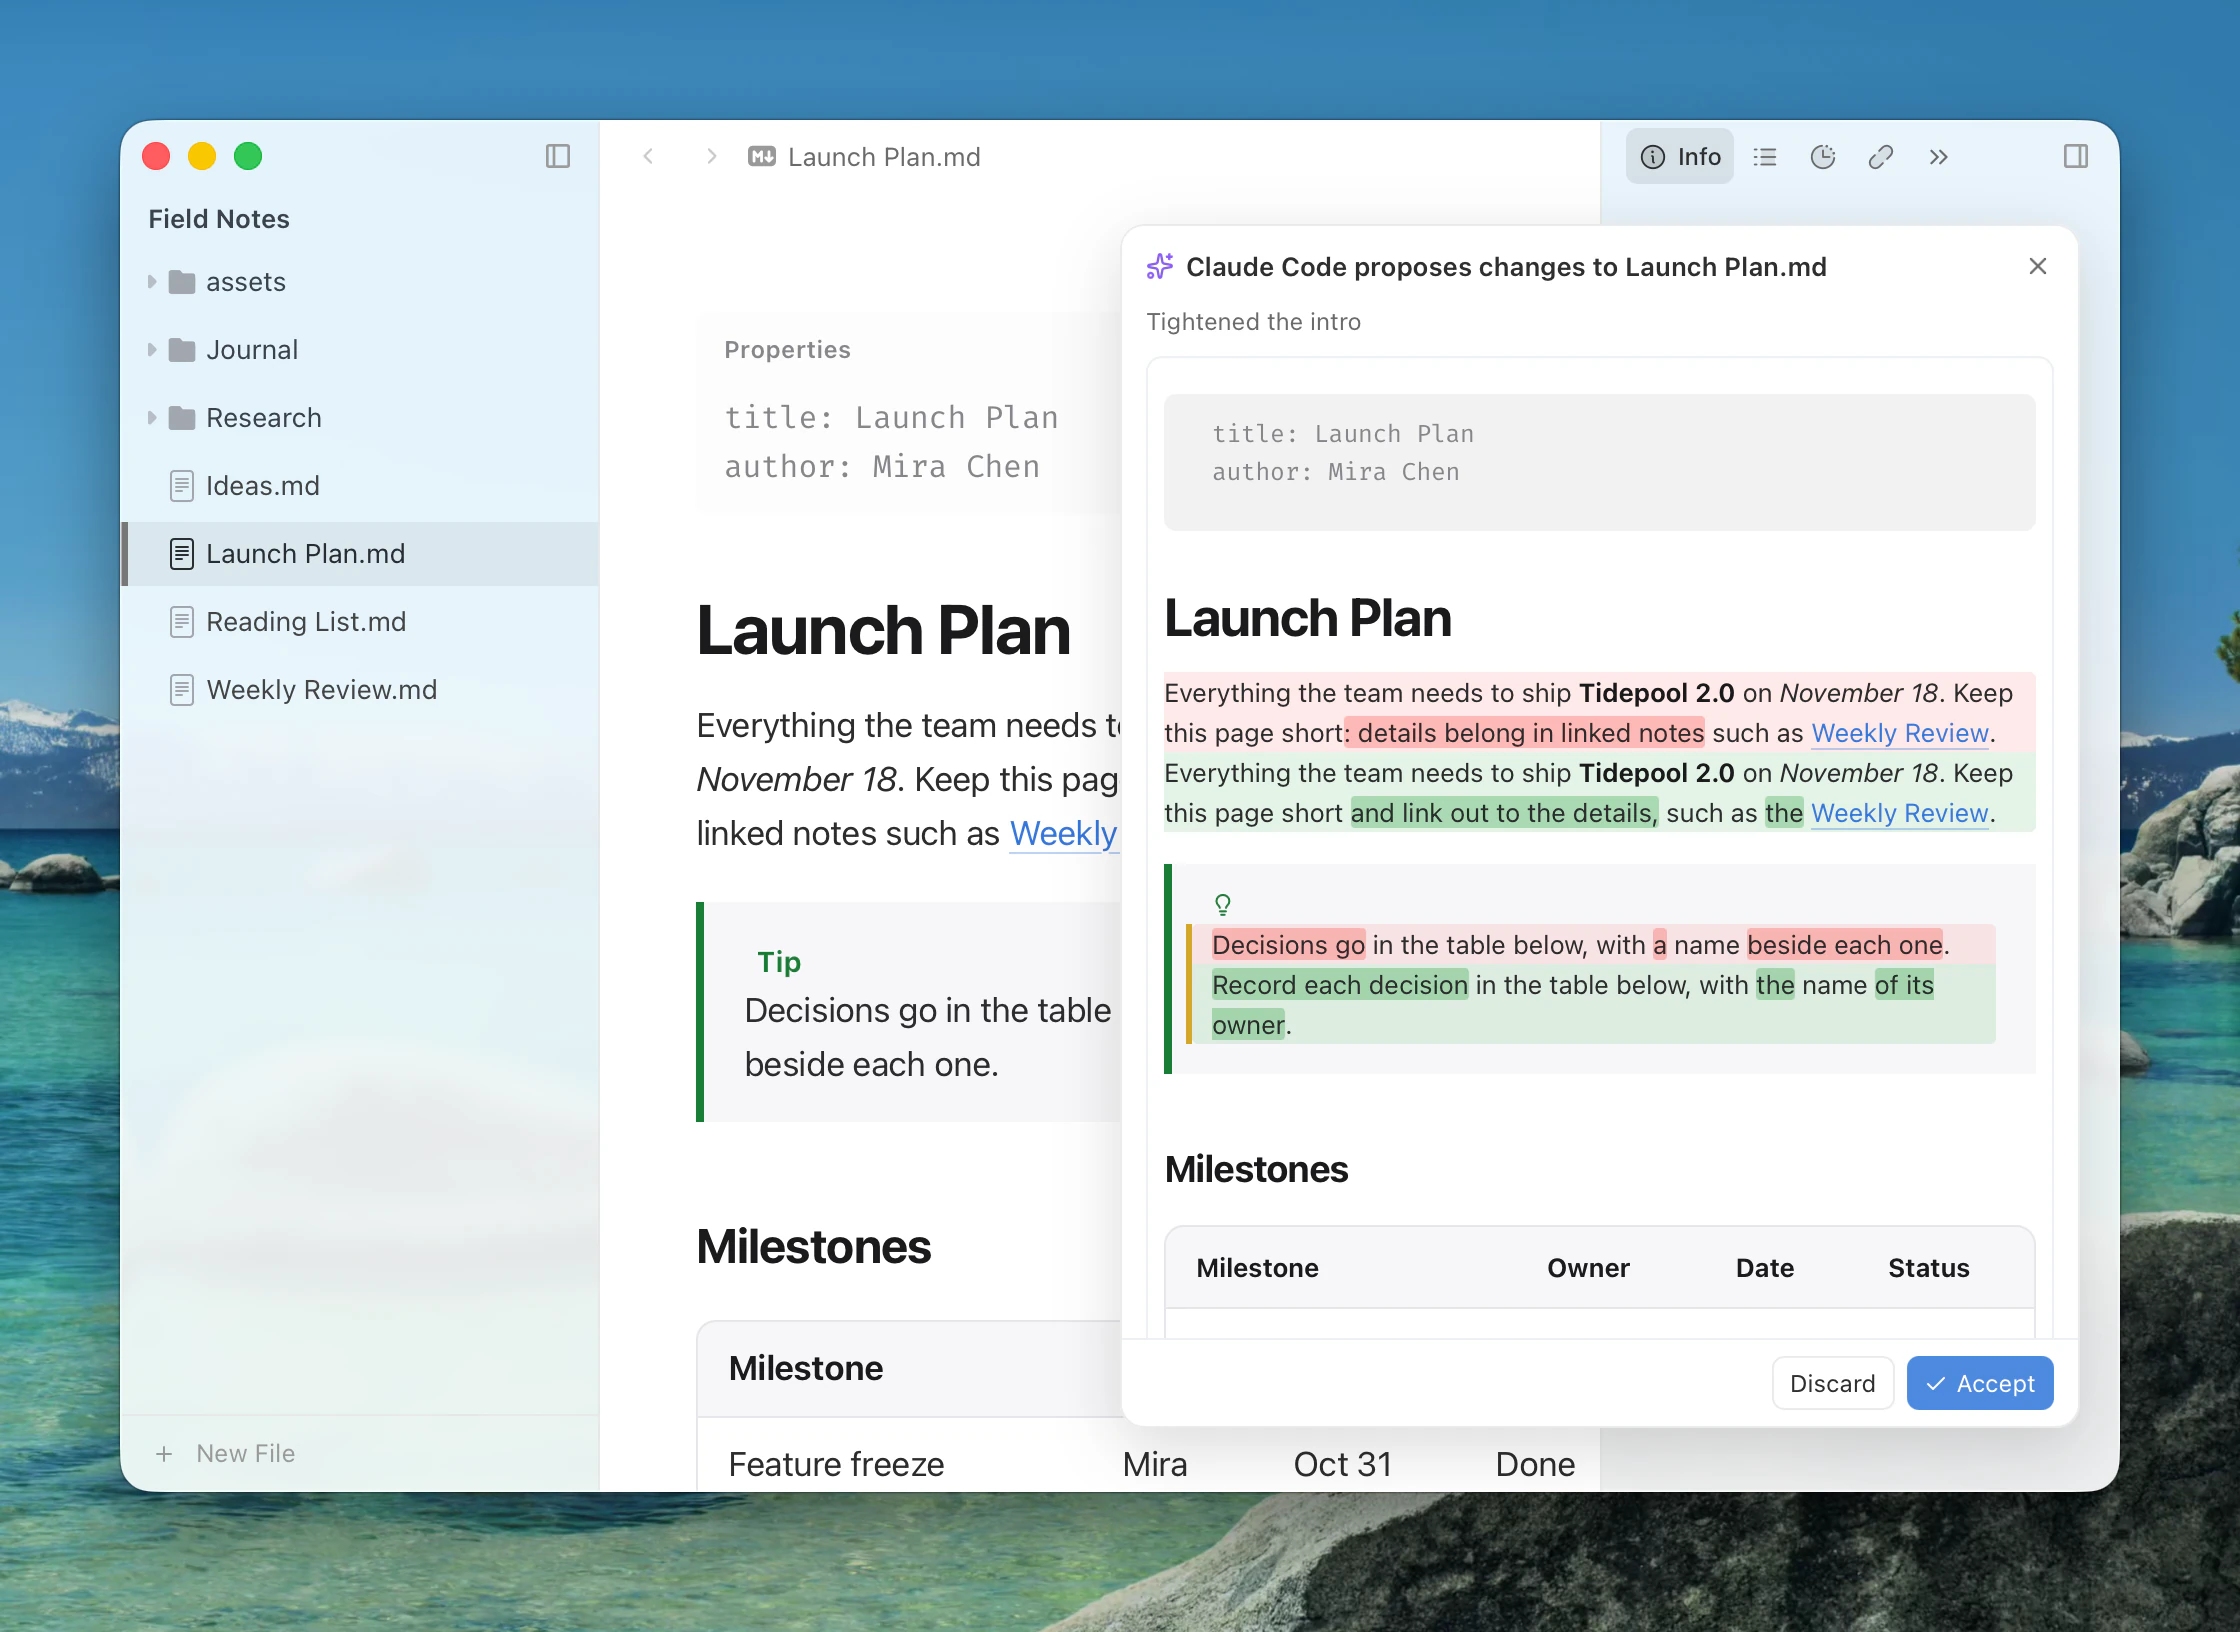
Task: Expand the Research folder
Action: (152, 418)
